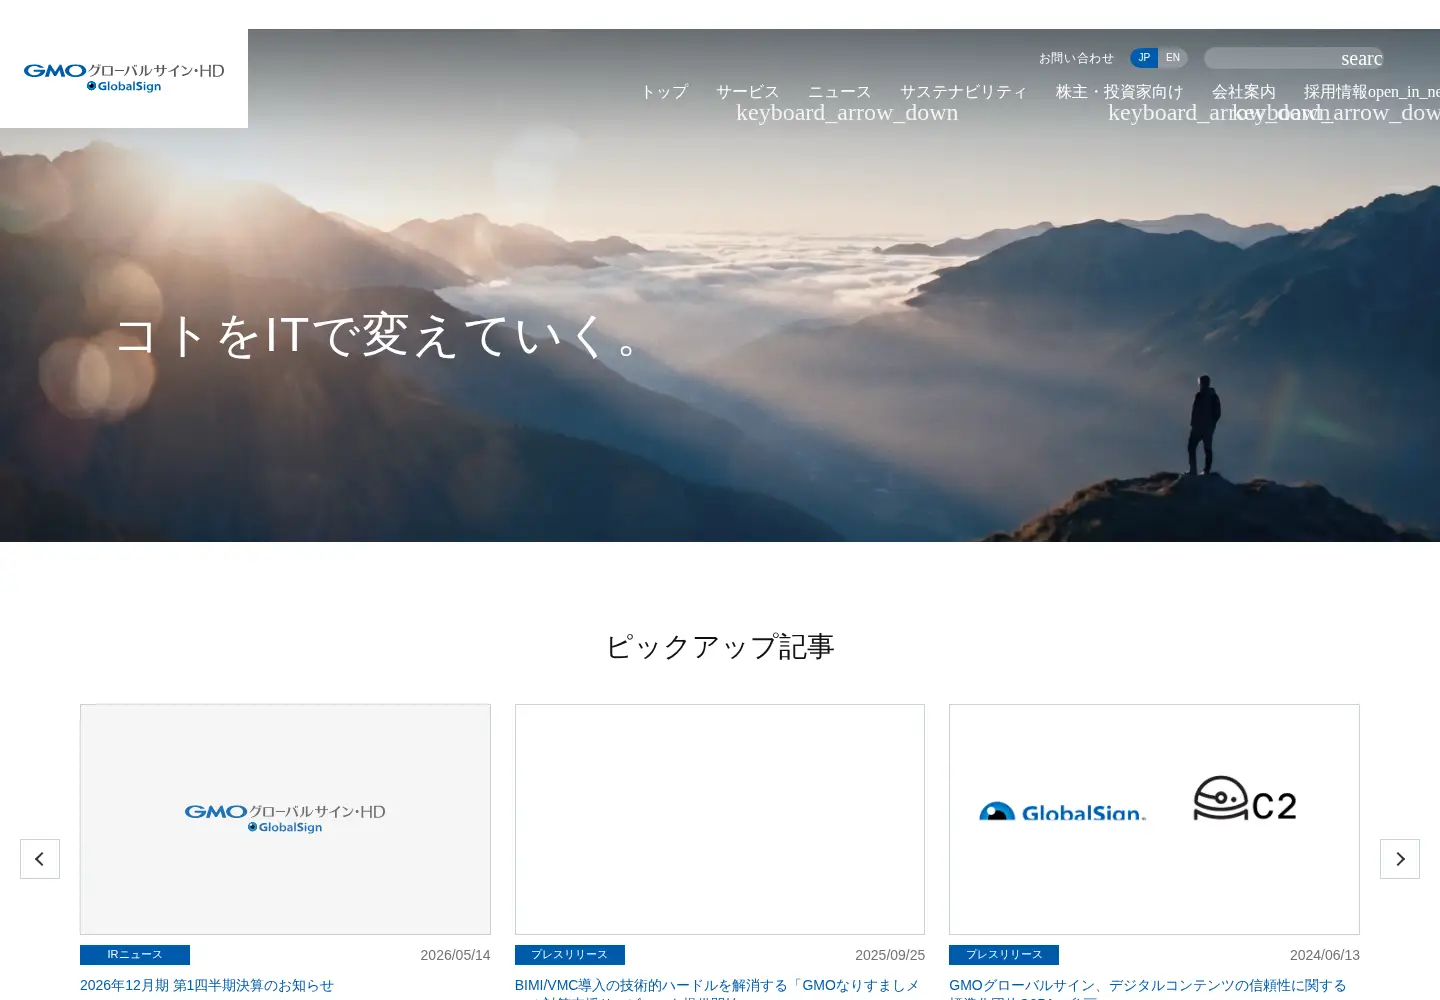Screen dimensions: 1440x1000
Task: Show the previous pickup article slide
Action: click(40, 859)
